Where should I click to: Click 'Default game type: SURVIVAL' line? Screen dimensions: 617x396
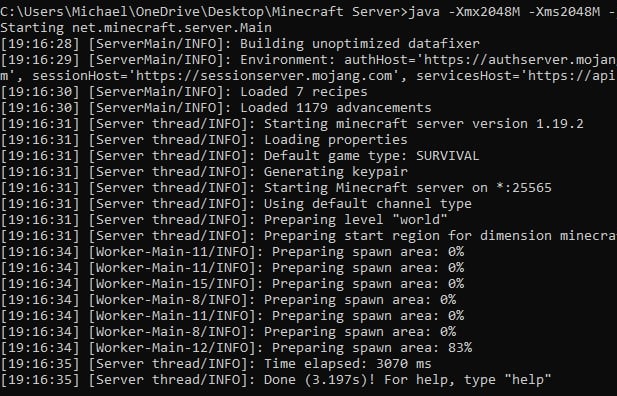click(x=240, y=156)
